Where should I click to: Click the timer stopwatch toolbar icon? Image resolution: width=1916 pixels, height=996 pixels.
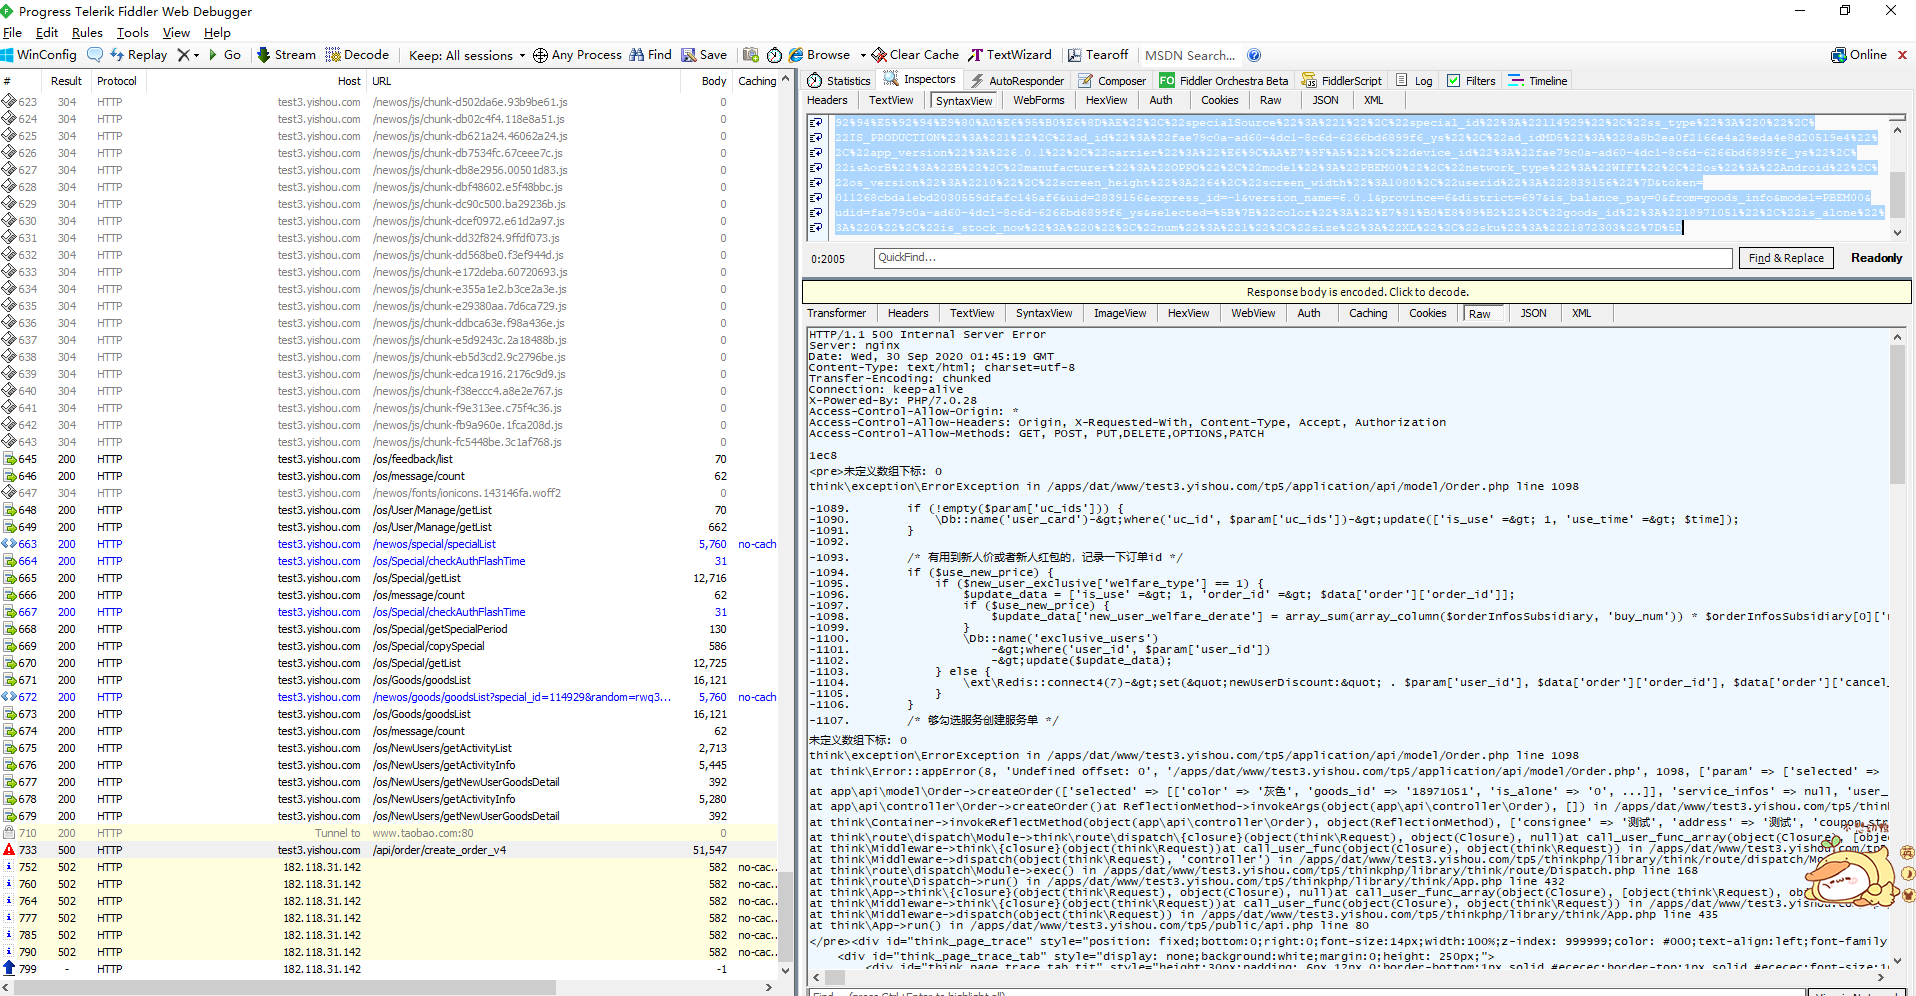(774, 55)
